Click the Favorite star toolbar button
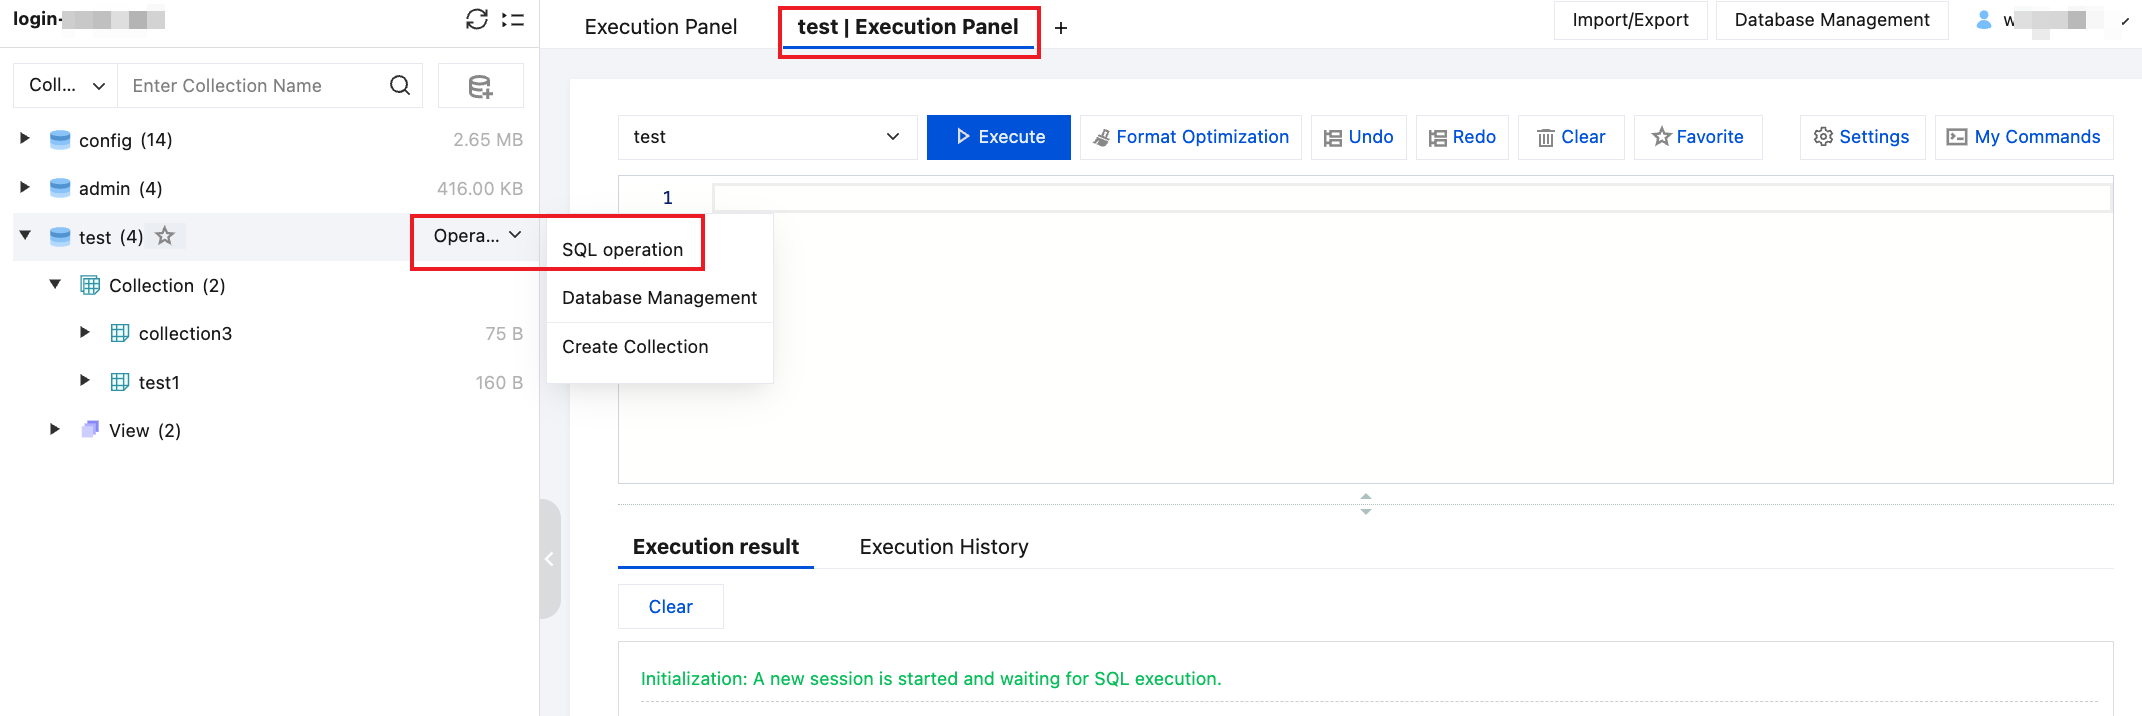 click(1698, 137)
